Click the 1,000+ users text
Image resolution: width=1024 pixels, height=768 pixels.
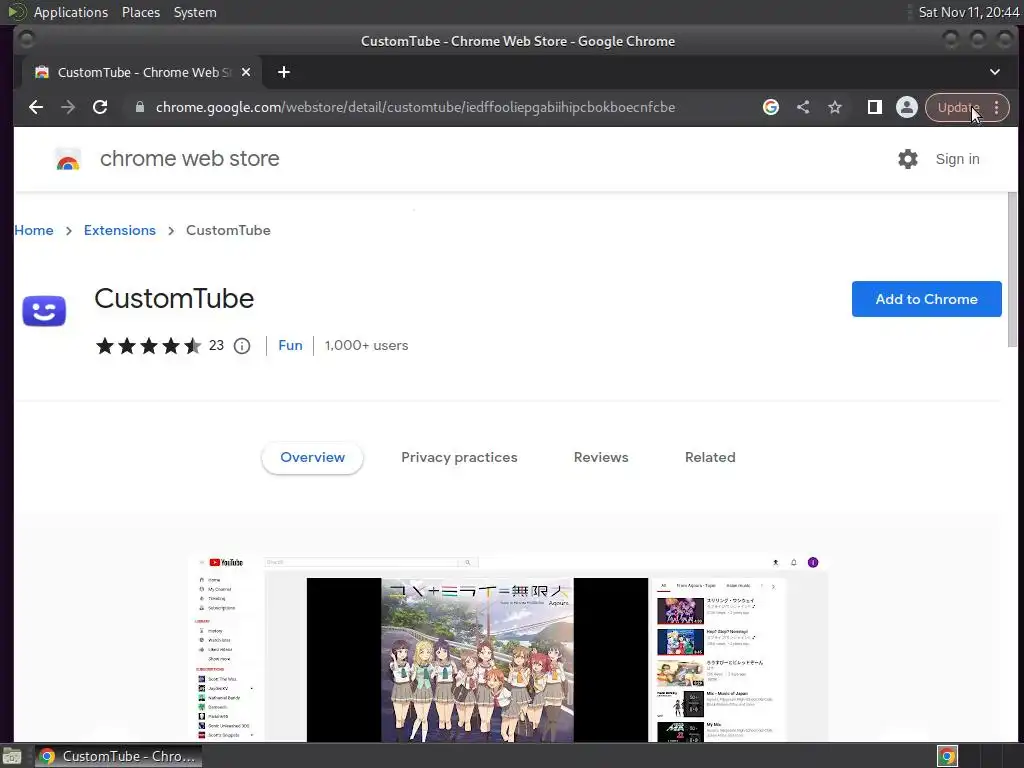366,345
